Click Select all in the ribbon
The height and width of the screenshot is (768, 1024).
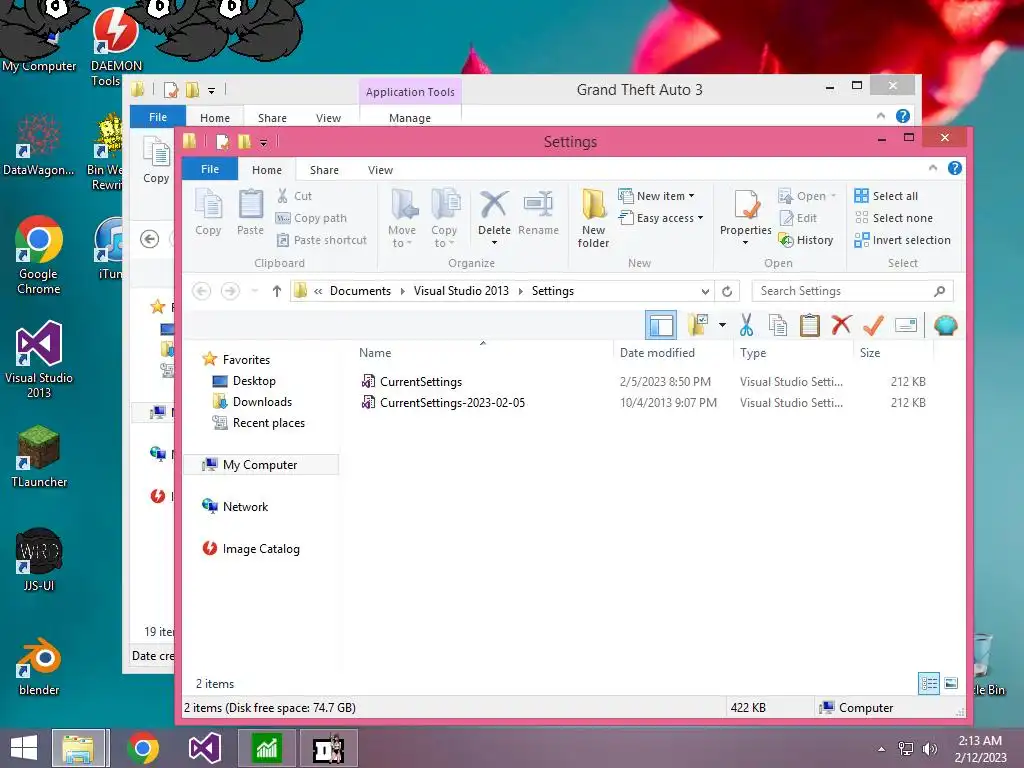[886, 196]
